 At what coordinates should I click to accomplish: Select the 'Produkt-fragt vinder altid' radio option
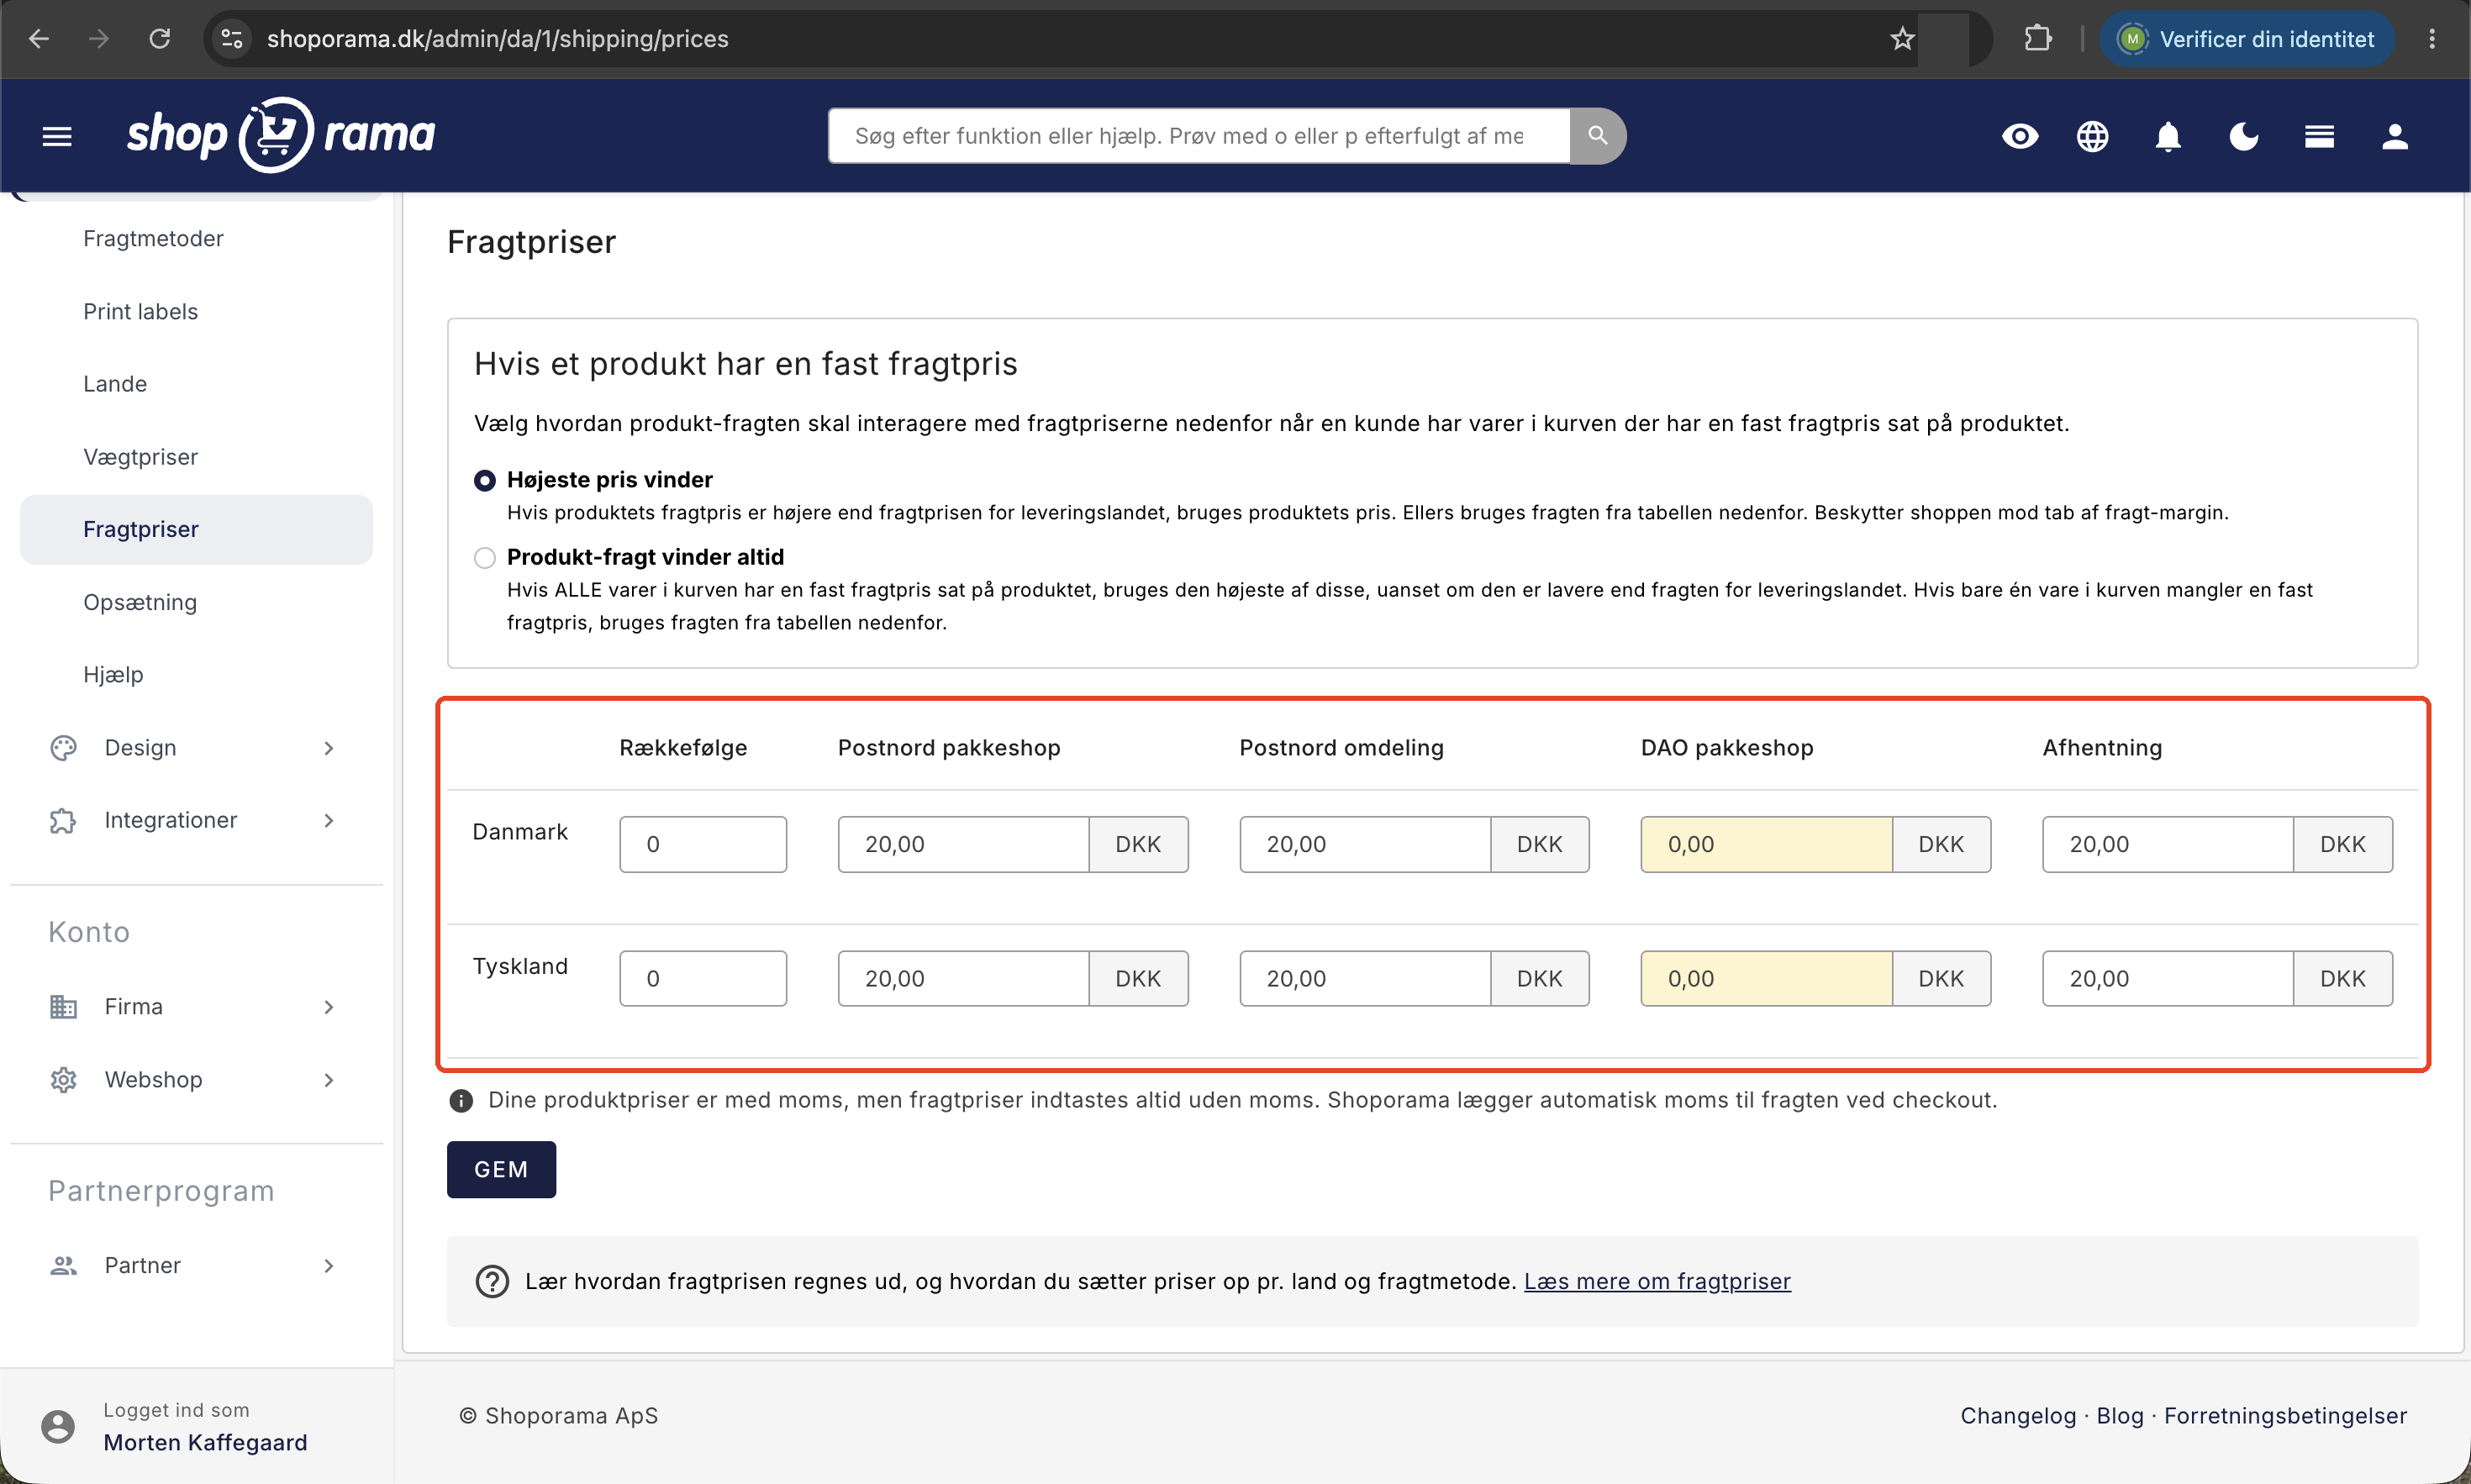coord(485,558)
